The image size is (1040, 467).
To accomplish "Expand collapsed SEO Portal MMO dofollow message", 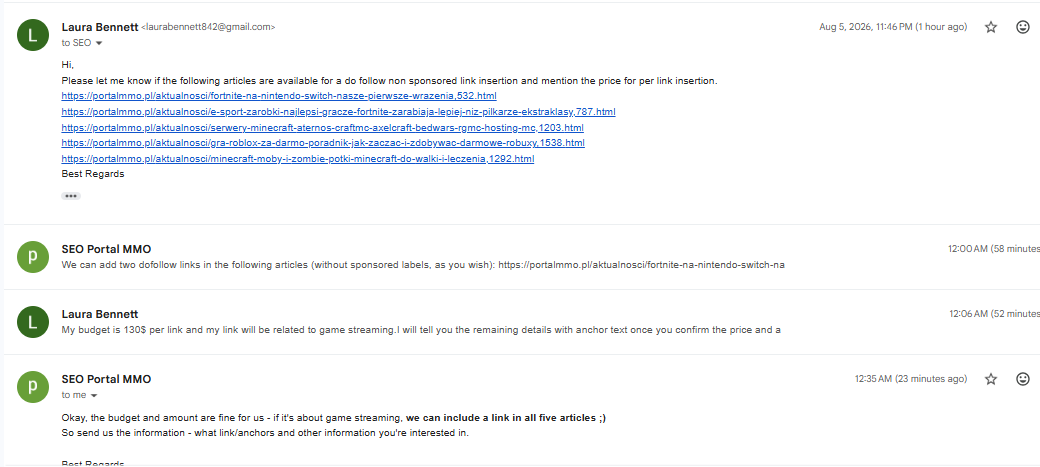I will pos(521,257).
